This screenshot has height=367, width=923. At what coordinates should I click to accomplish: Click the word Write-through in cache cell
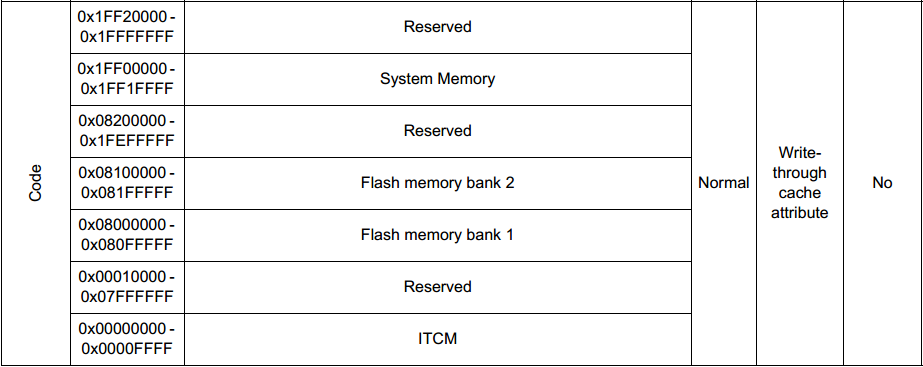799,163
